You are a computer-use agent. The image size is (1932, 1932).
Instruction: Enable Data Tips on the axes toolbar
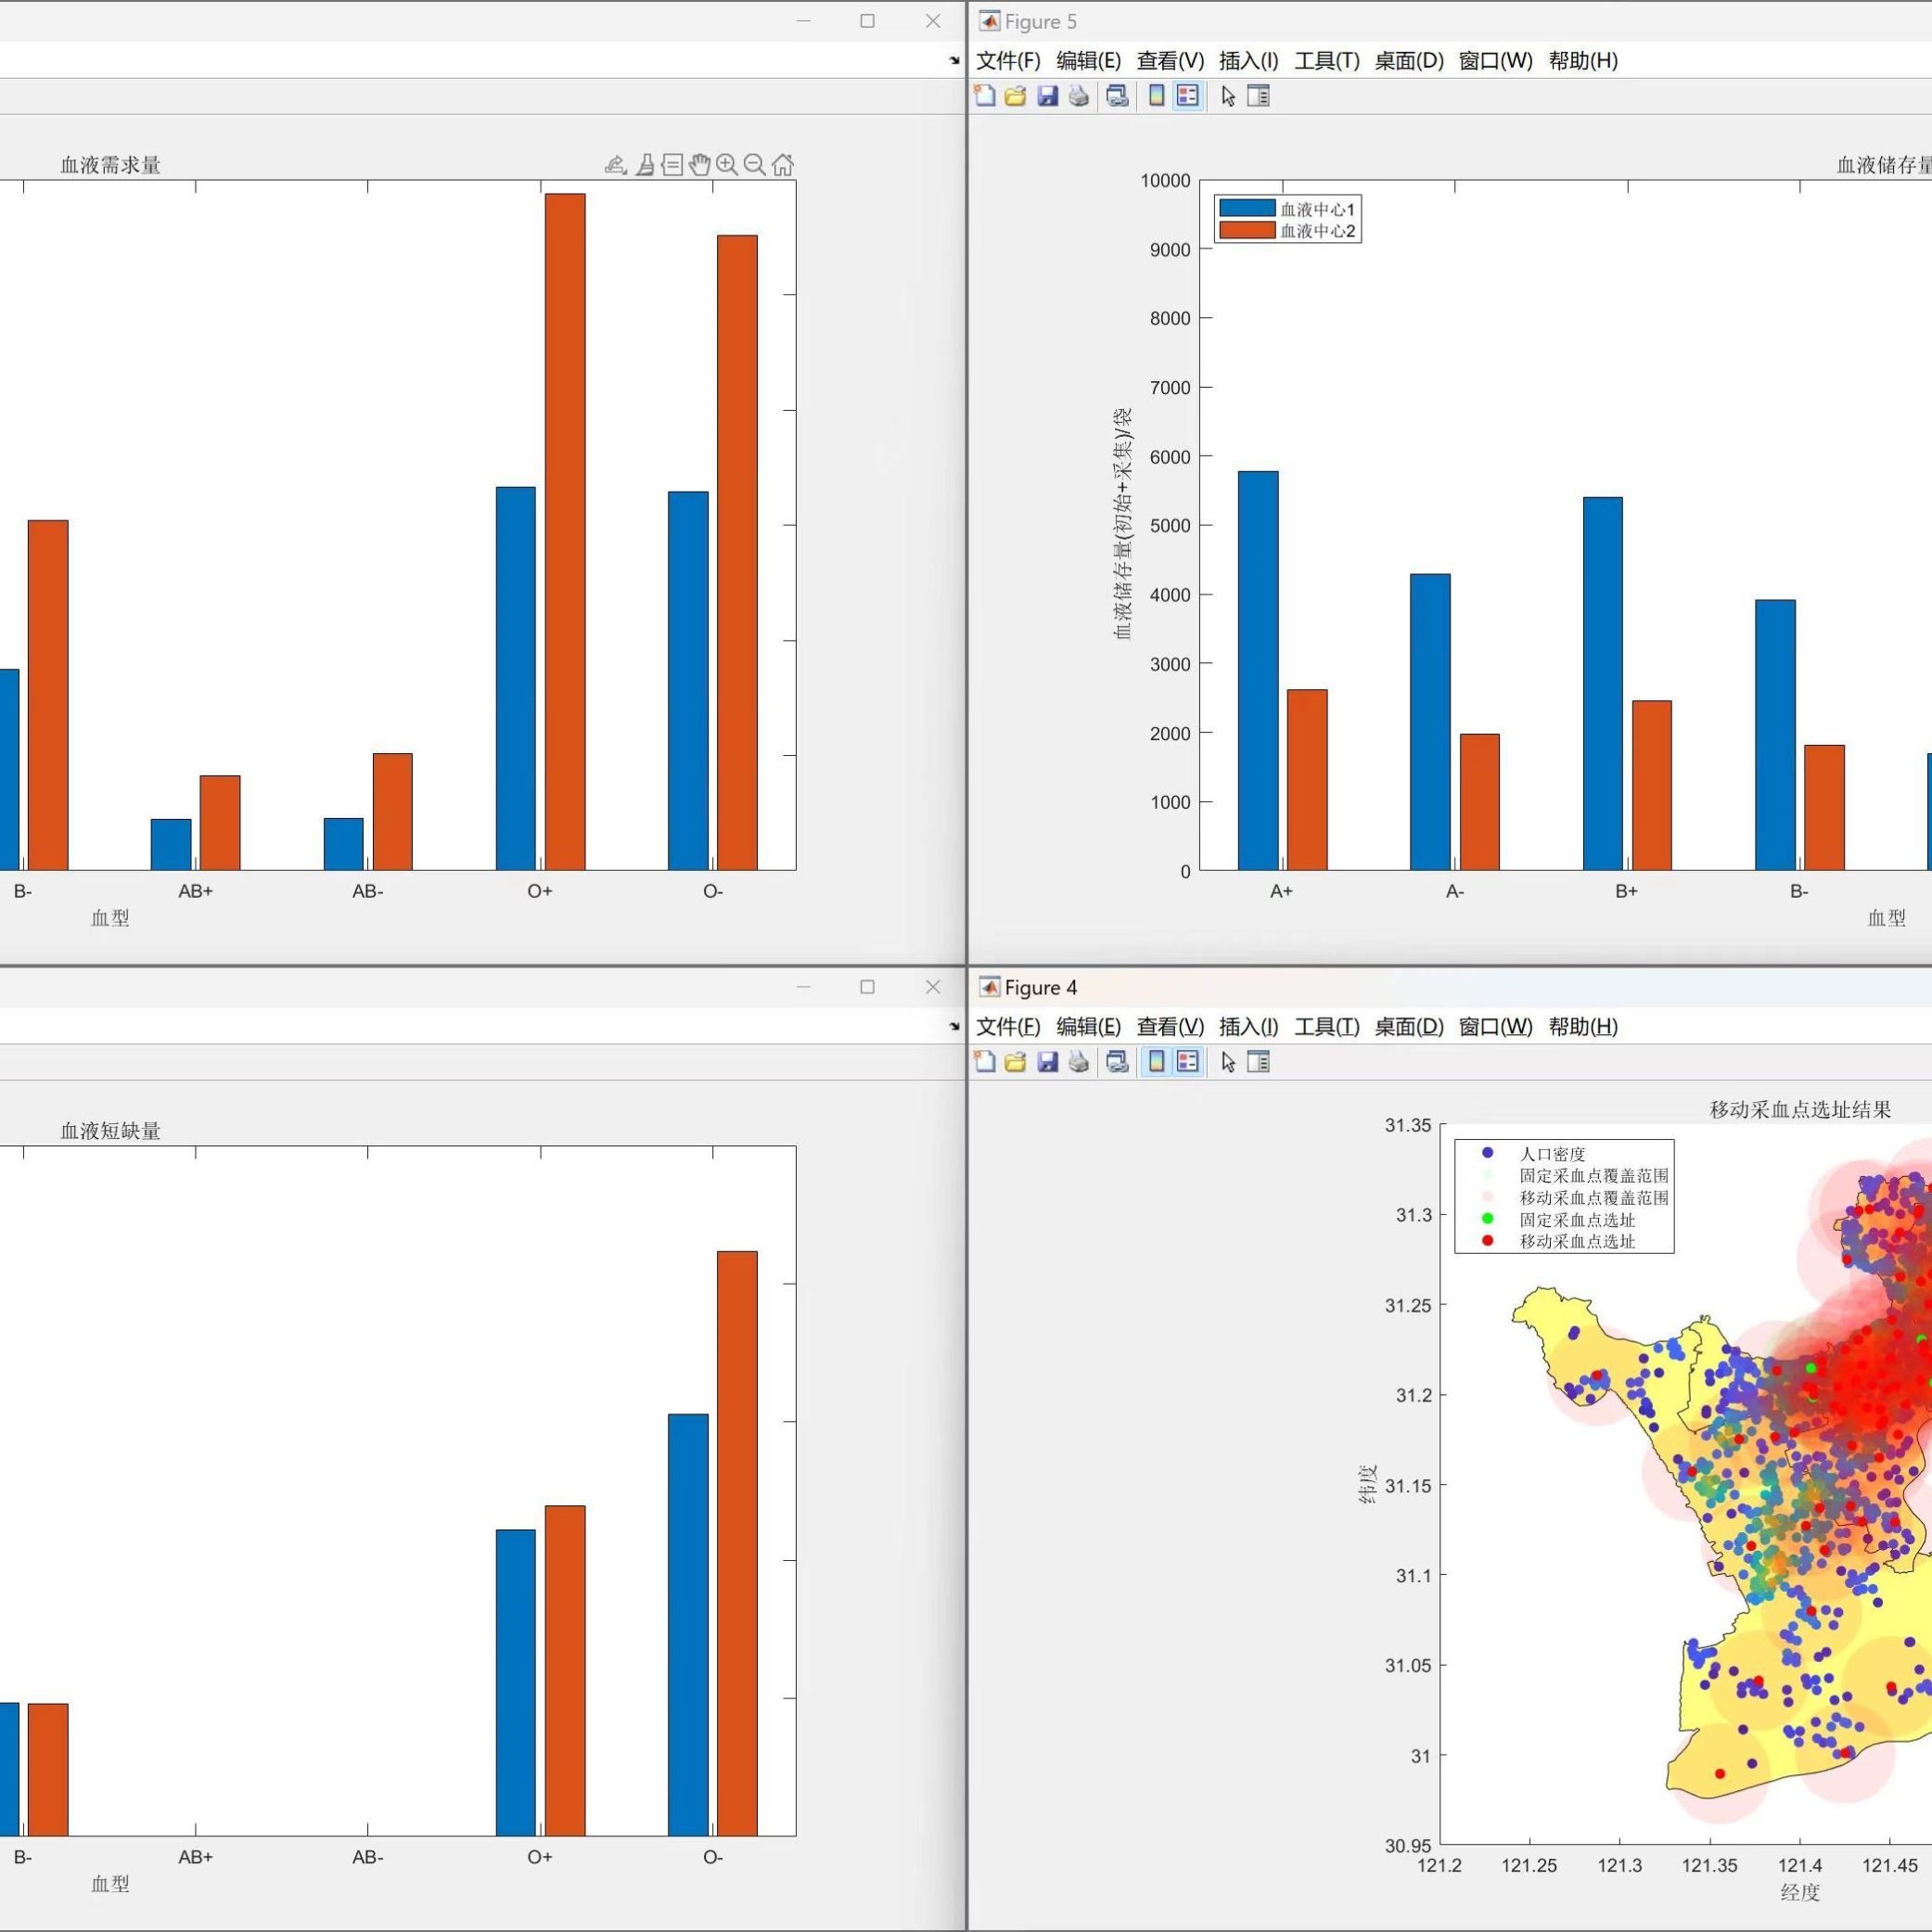[x=672, y=165]
